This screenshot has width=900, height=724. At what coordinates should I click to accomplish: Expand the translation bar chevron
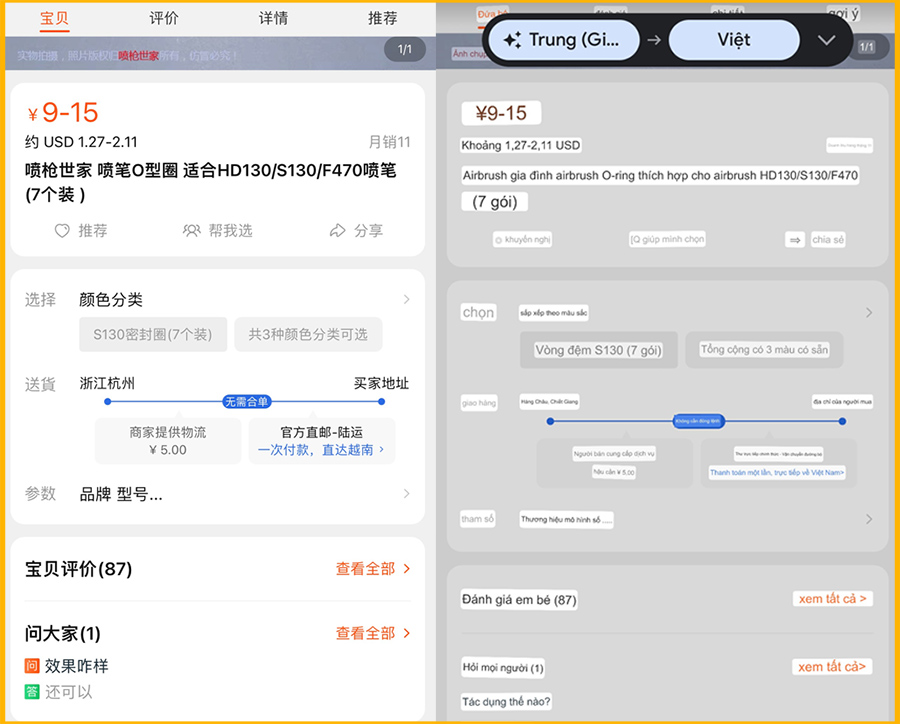pyautogui.click(x=826, y=41)
